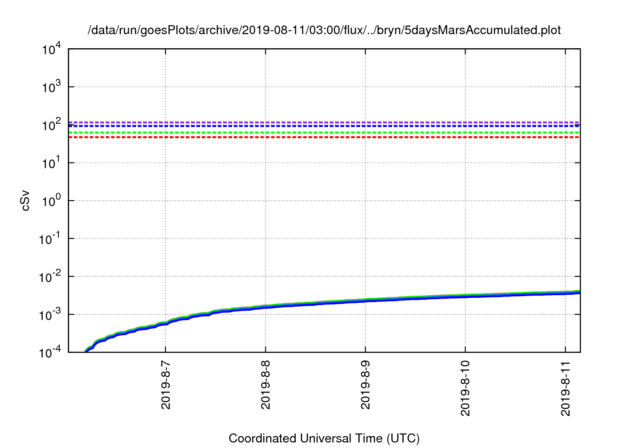Click the 10^-4 y-axis tick label
The width and height of the screenshot is (640, 448).
pyautogui.click(x=51, y=352)
